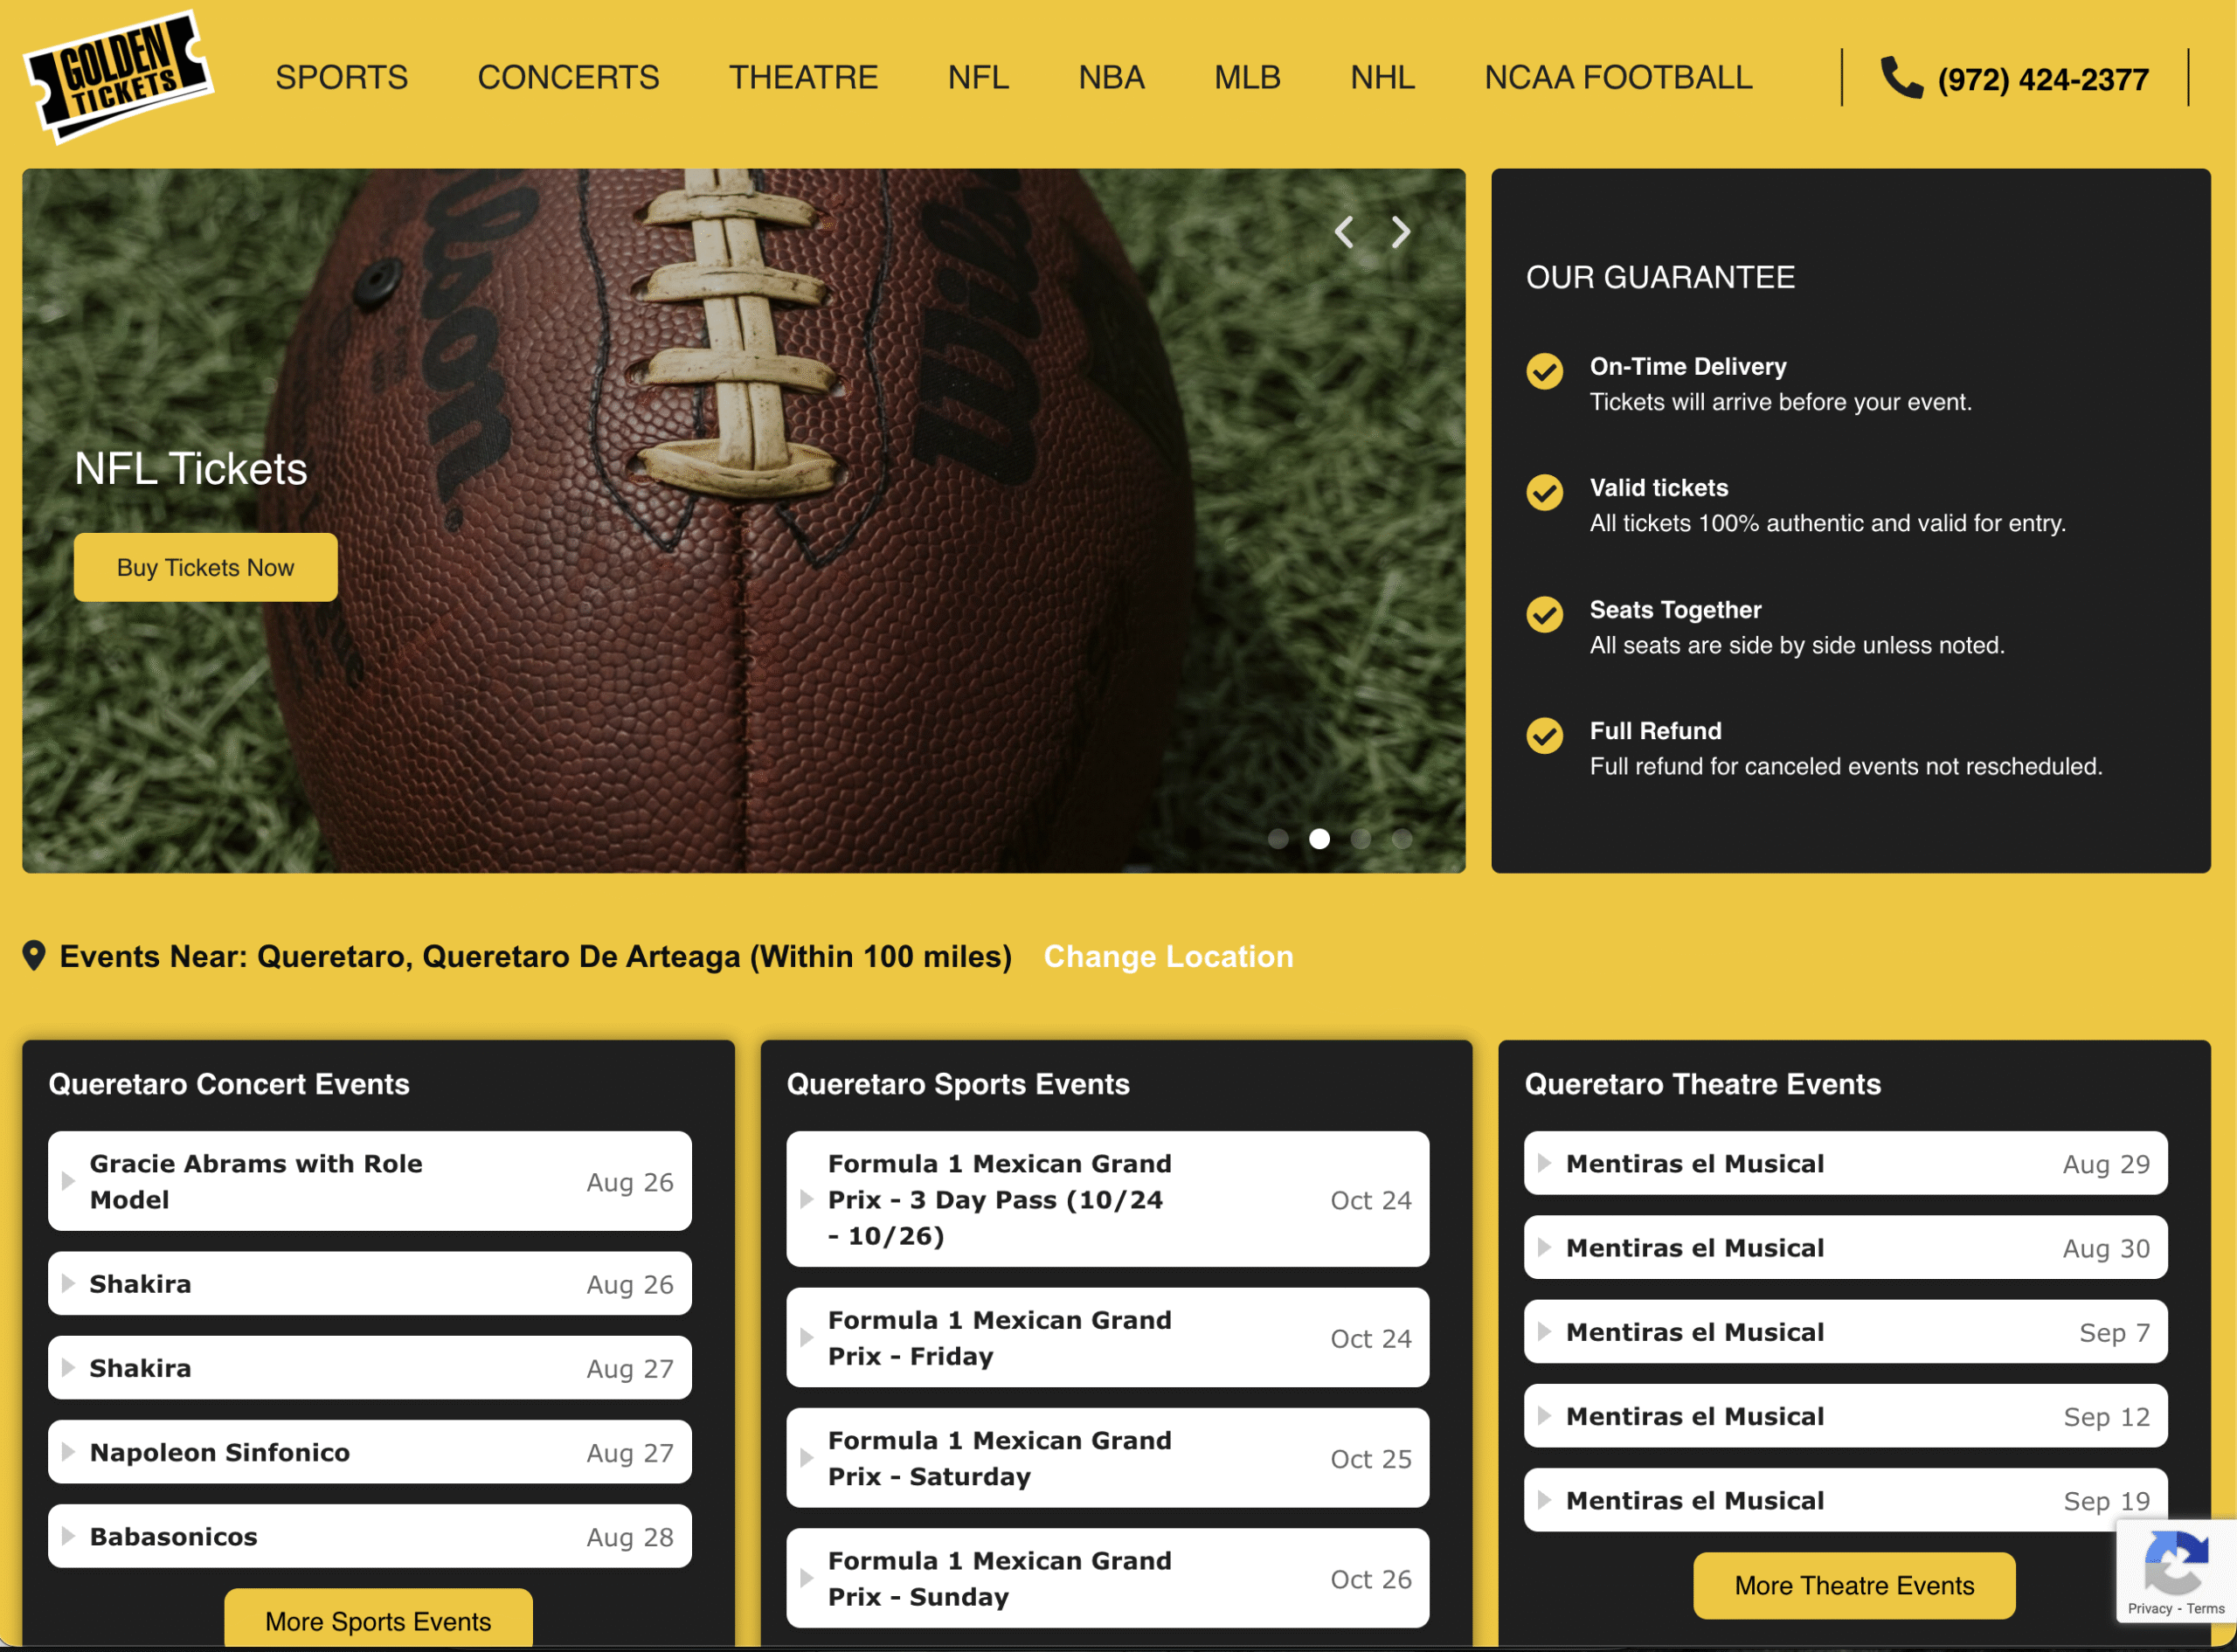Click the Events Near Queretaro location text
This screenshot has height=1652, width=2237.
(x=535, y=956)
